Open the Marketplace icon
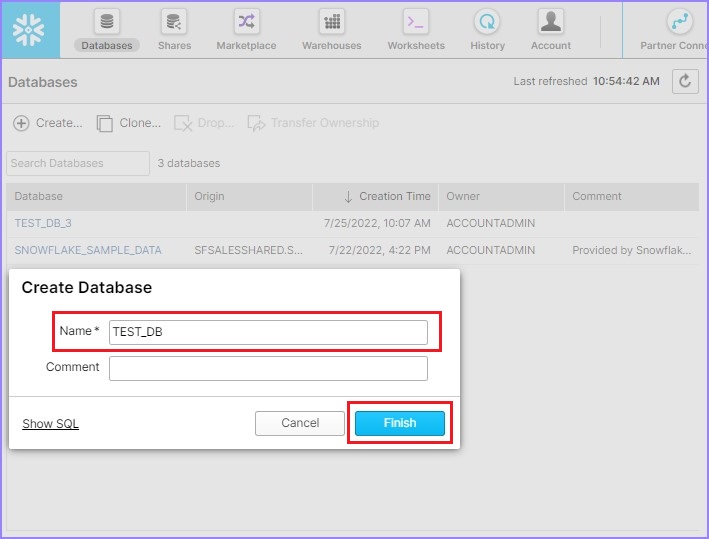The height and width of the screenshot is (539, 709). (246, 22)
